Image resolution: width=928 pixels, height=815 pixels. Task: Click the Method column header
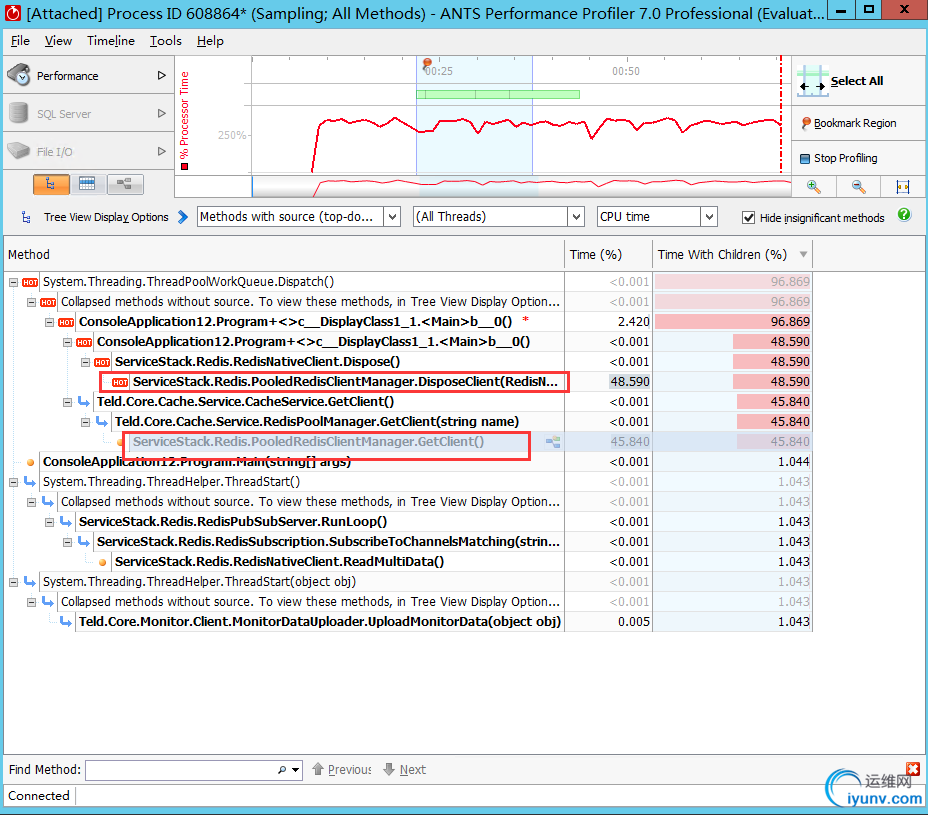(284, 255)
